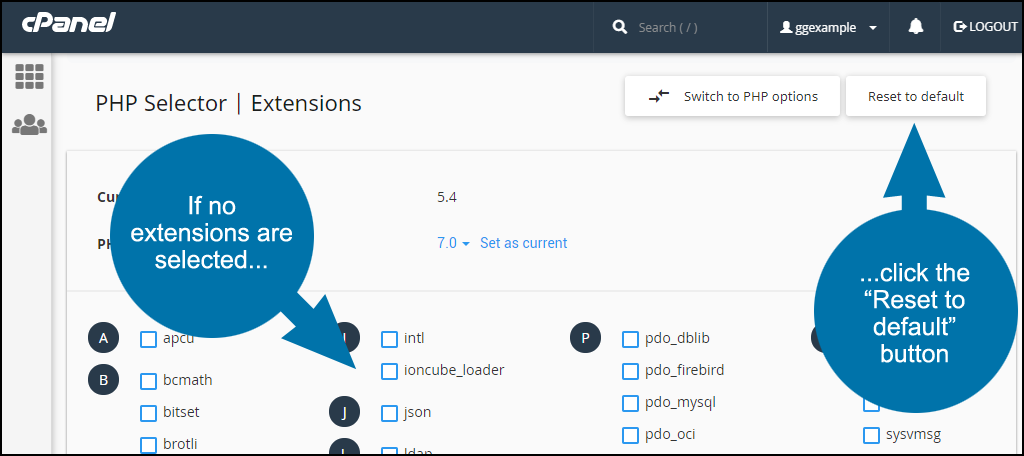Open the user manager sidebar icon
Screen dimensions: 1024x456
pyautogui.click(x=29, y=124)
